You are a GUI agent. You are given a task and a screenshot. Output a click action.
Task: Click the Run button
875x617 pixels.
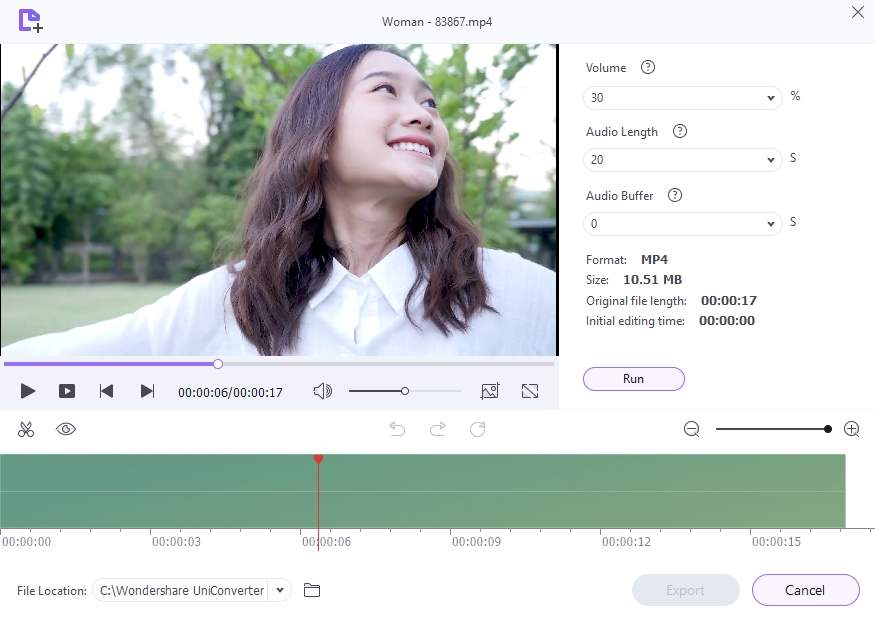633,379
